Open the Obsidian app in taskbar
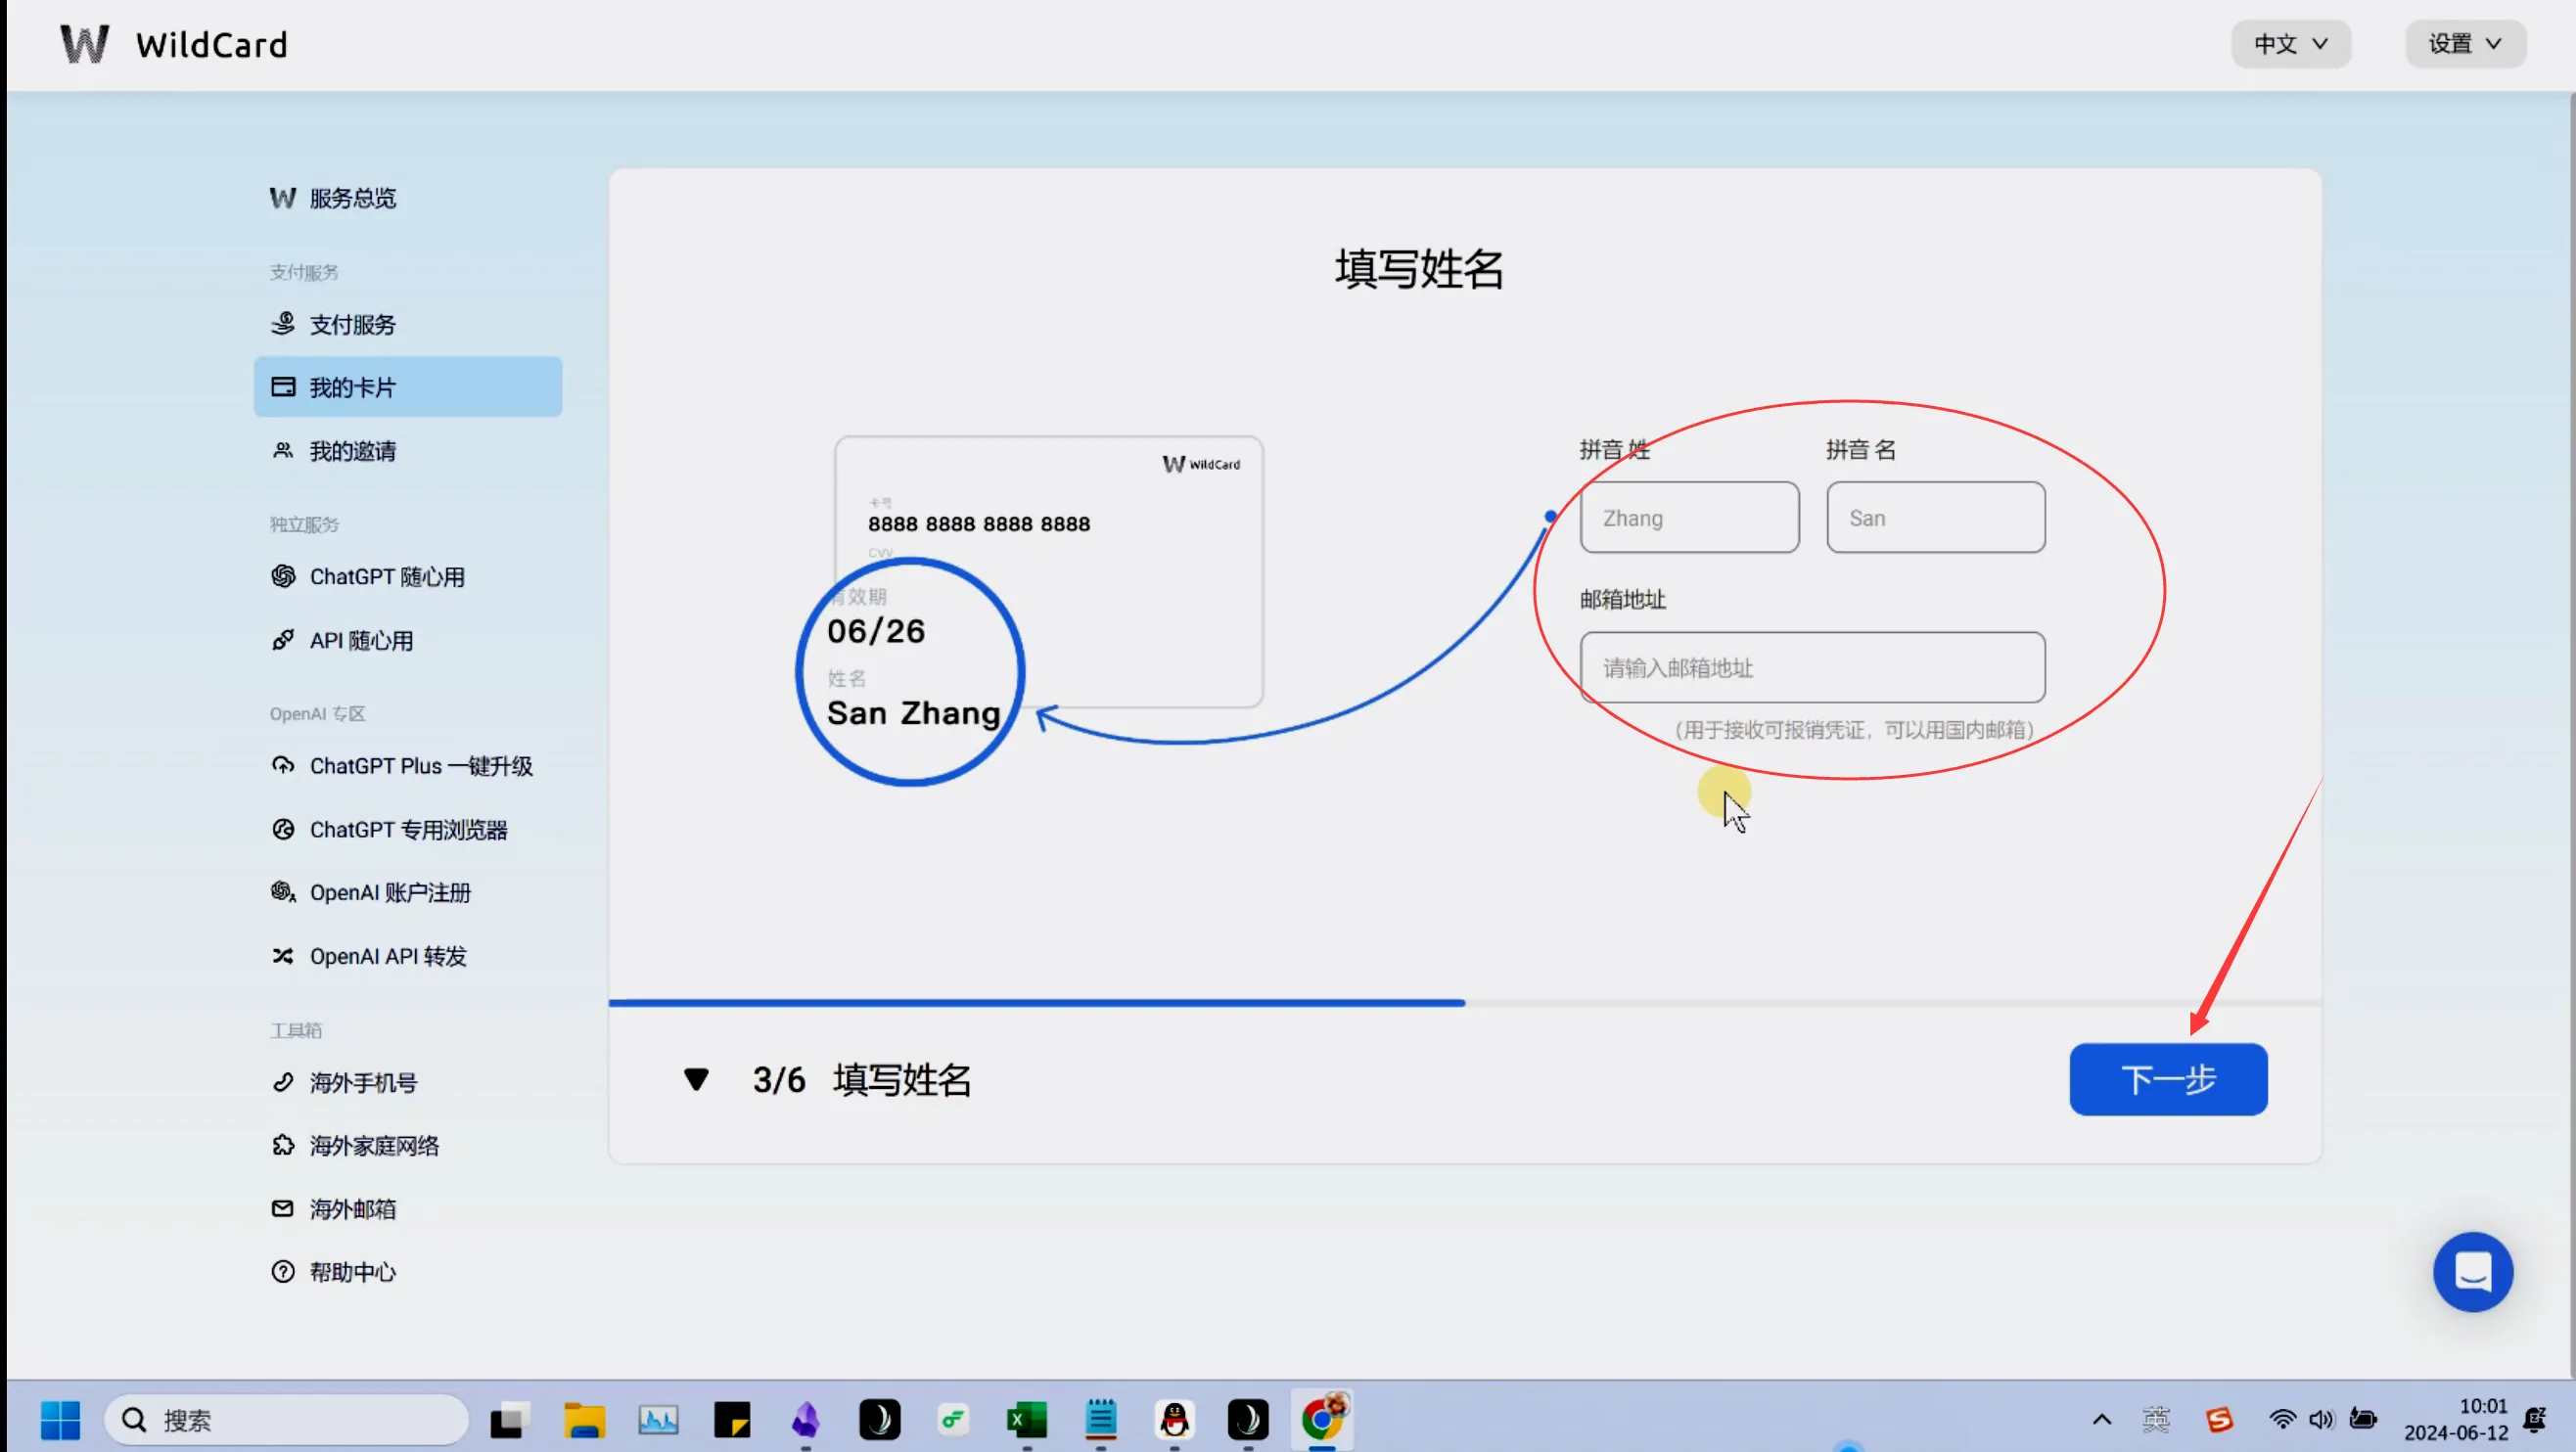The image size is (2576, 1452). point(805,1420)
